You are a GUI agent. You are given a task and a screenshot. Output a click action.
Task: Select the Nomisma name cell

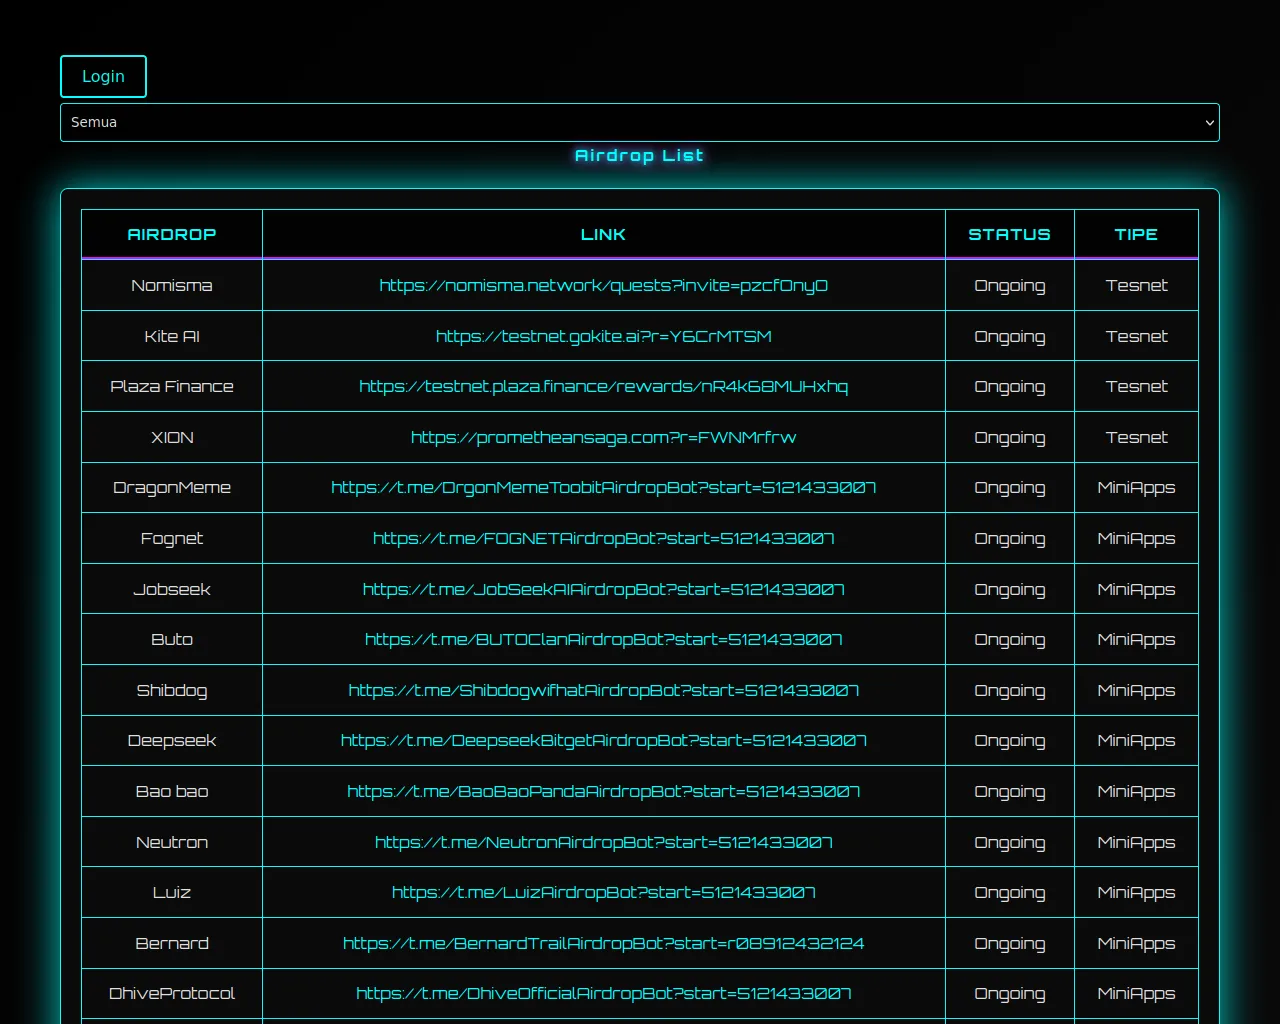coord(172,286)
